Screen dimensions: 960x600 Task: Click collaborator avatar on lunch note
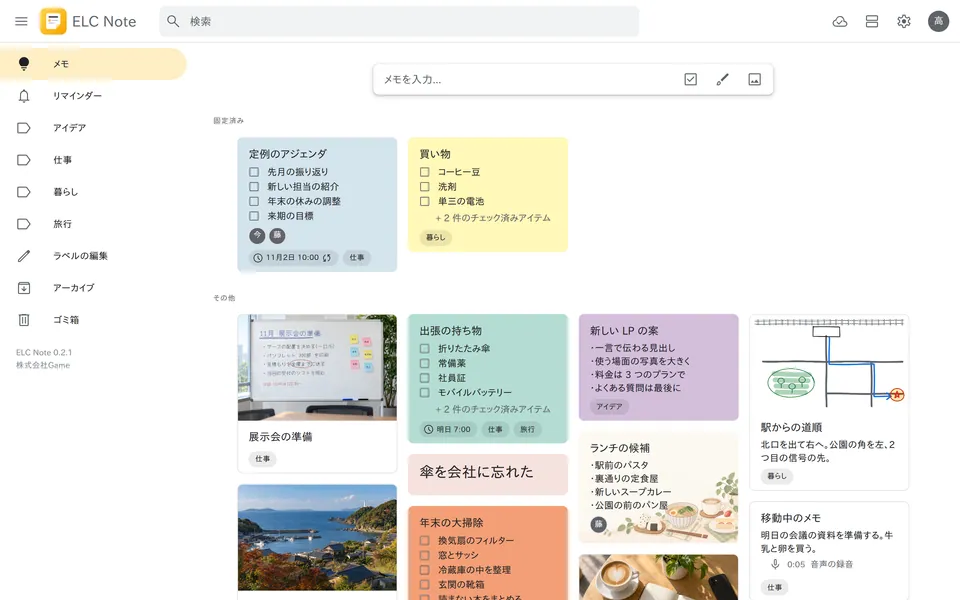click(598, 523)
